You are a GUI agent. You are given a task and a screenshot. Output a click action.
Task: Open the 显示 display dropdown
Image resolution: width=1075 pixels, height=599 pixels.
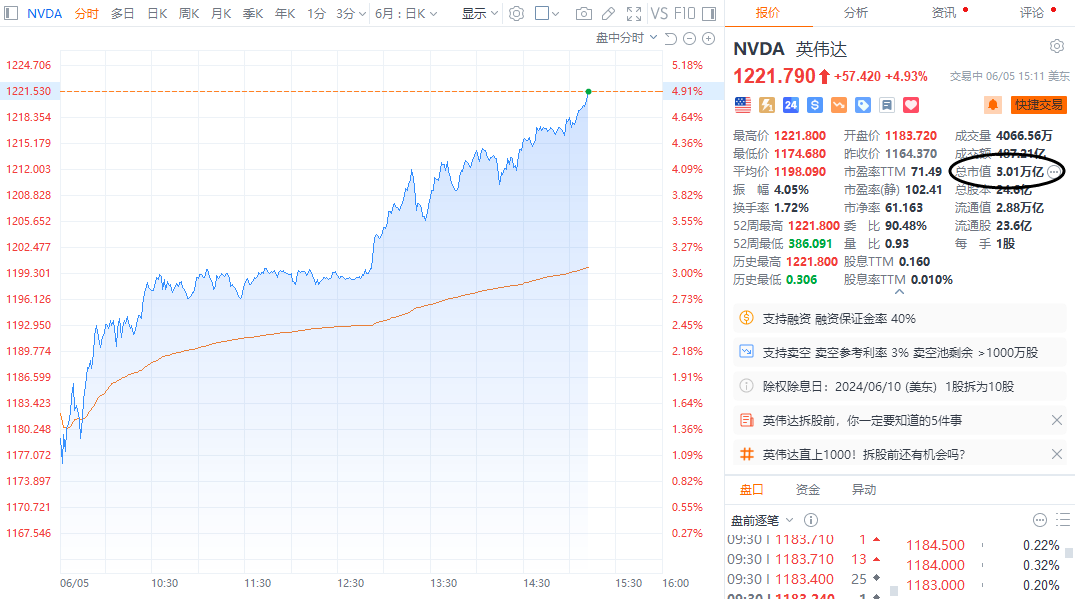(479, 14)
